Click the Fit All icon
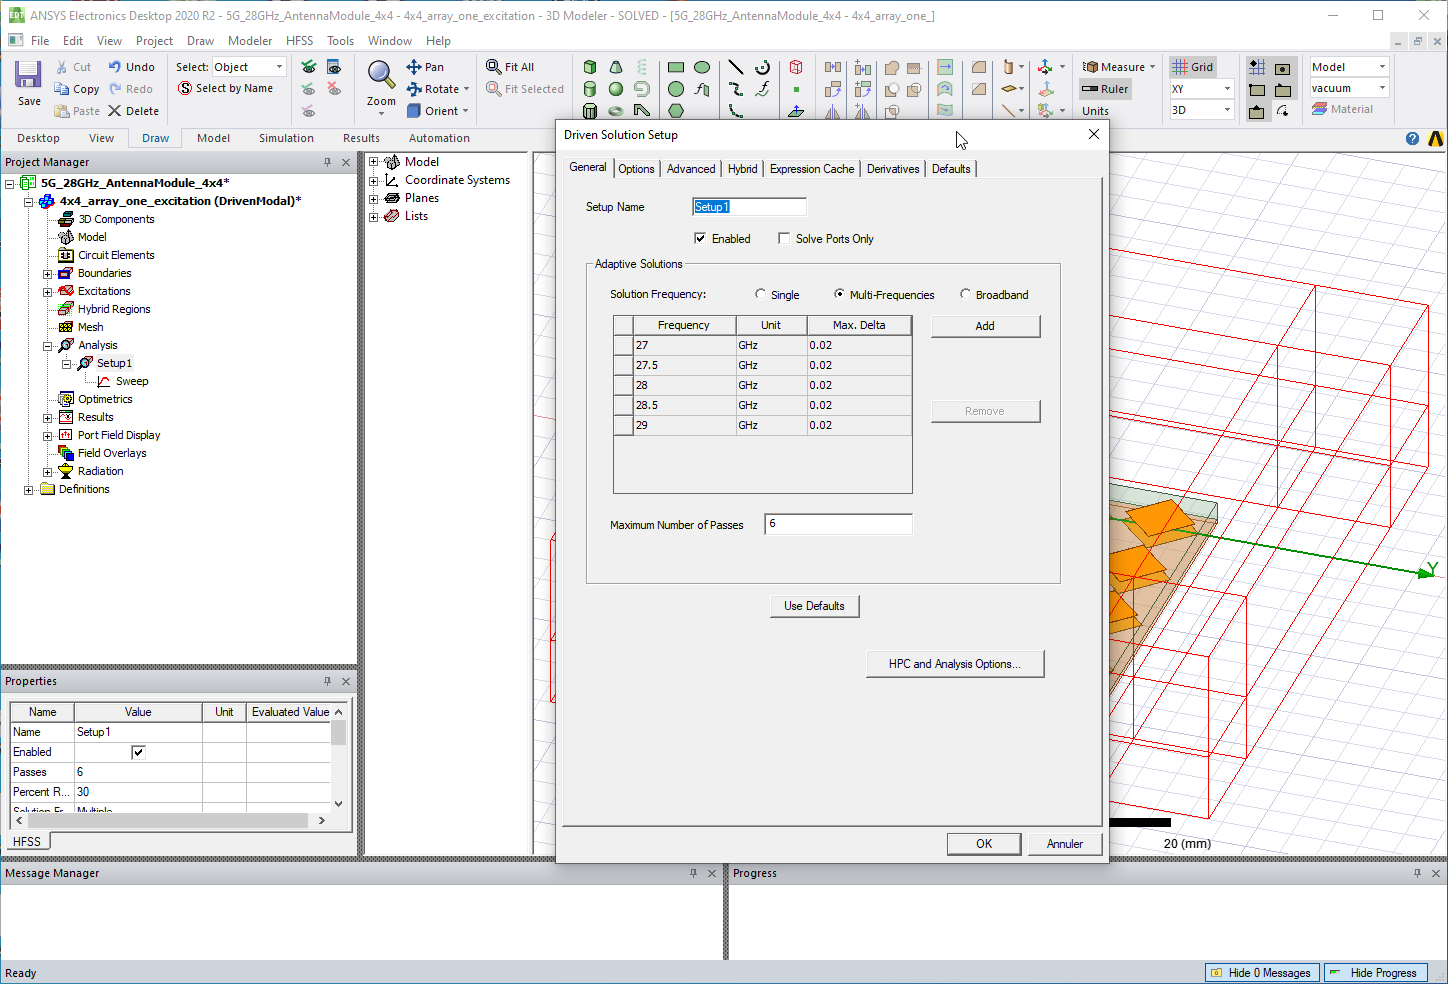The image size is (1448, 984). coord(493,67)
